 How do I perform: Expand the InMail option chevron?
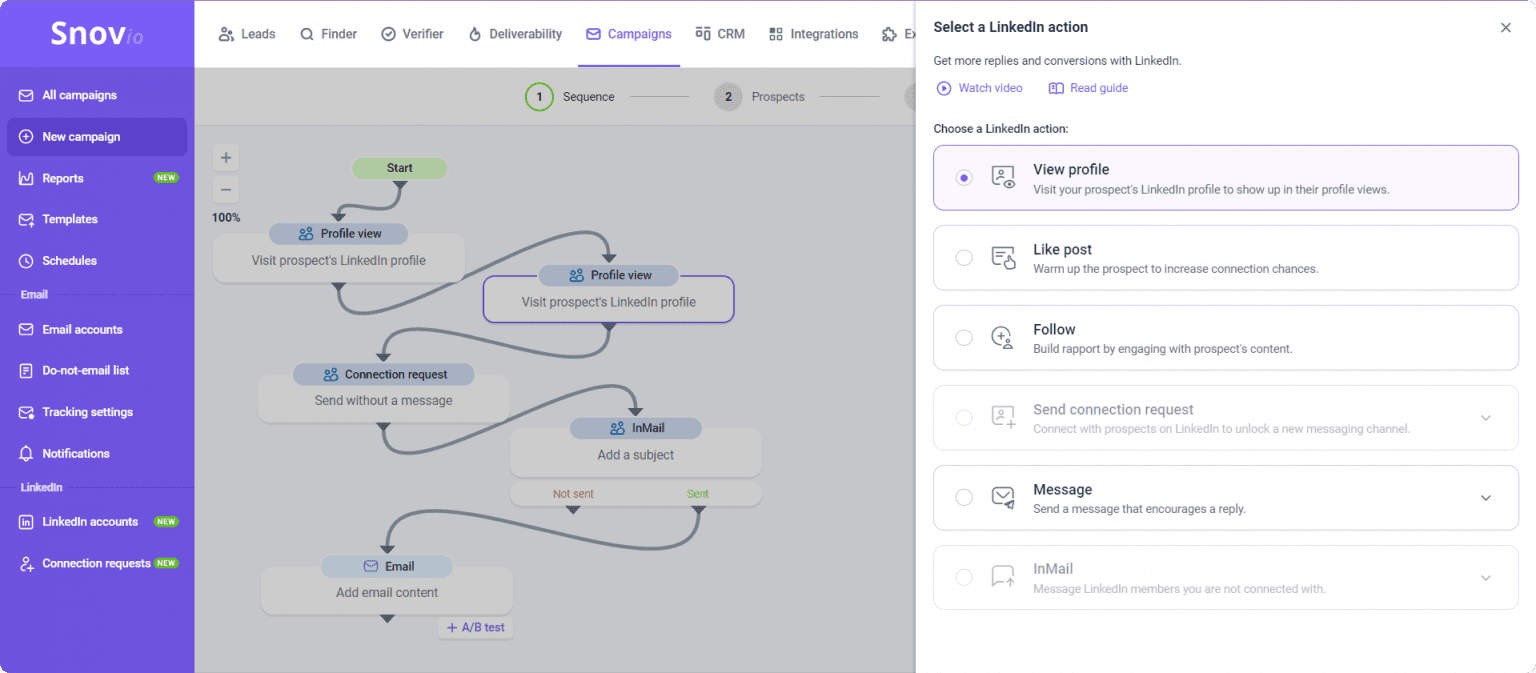[1486, 578]
